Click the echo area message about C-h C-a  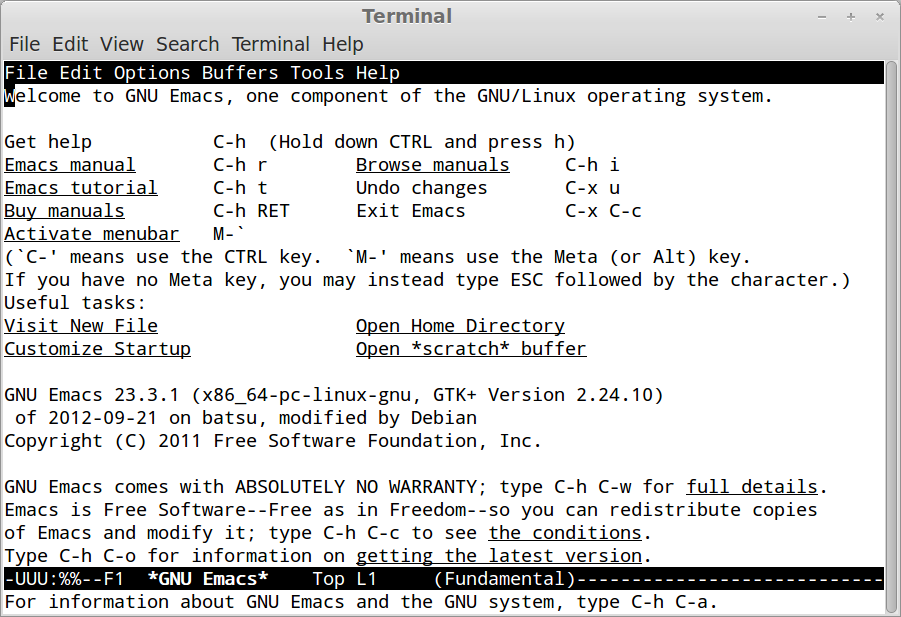[361, 601]
